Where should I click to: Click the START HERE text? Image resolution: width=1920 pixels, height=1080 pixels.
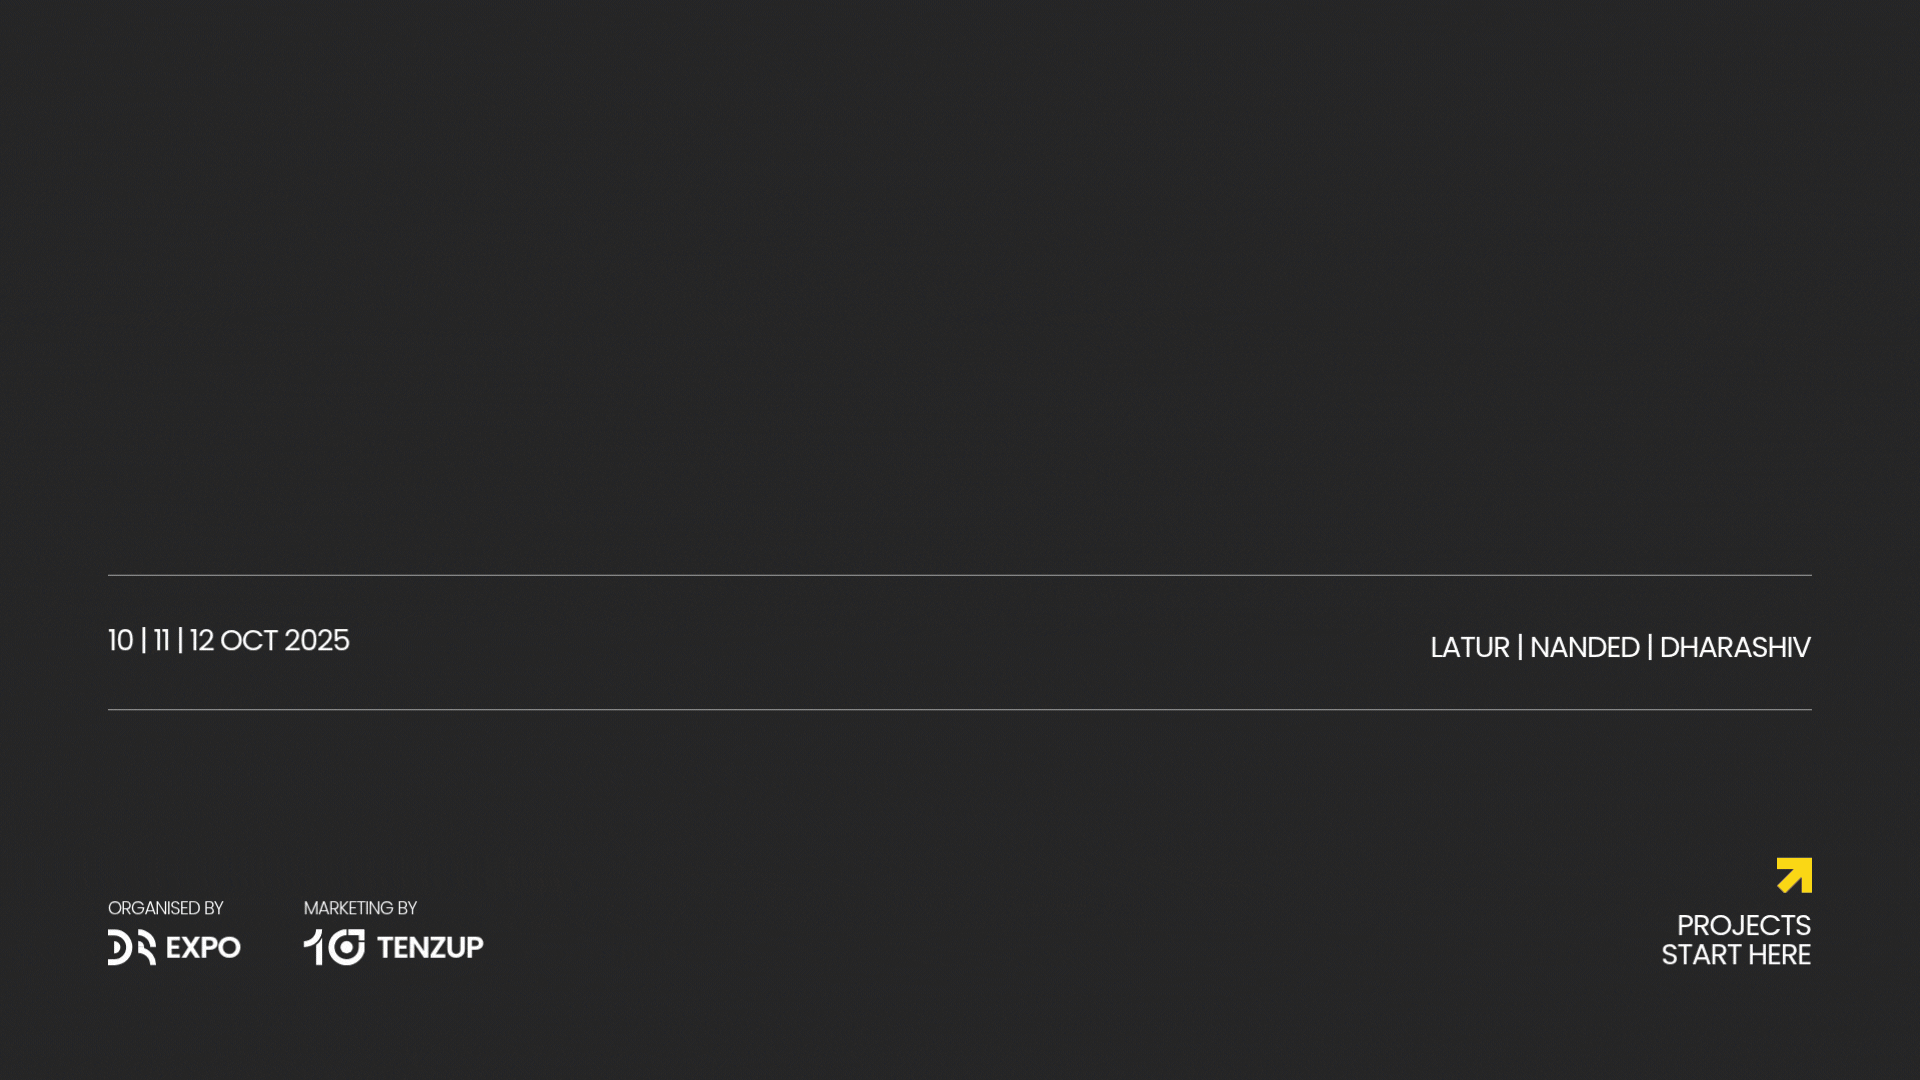coord(1736,955)
